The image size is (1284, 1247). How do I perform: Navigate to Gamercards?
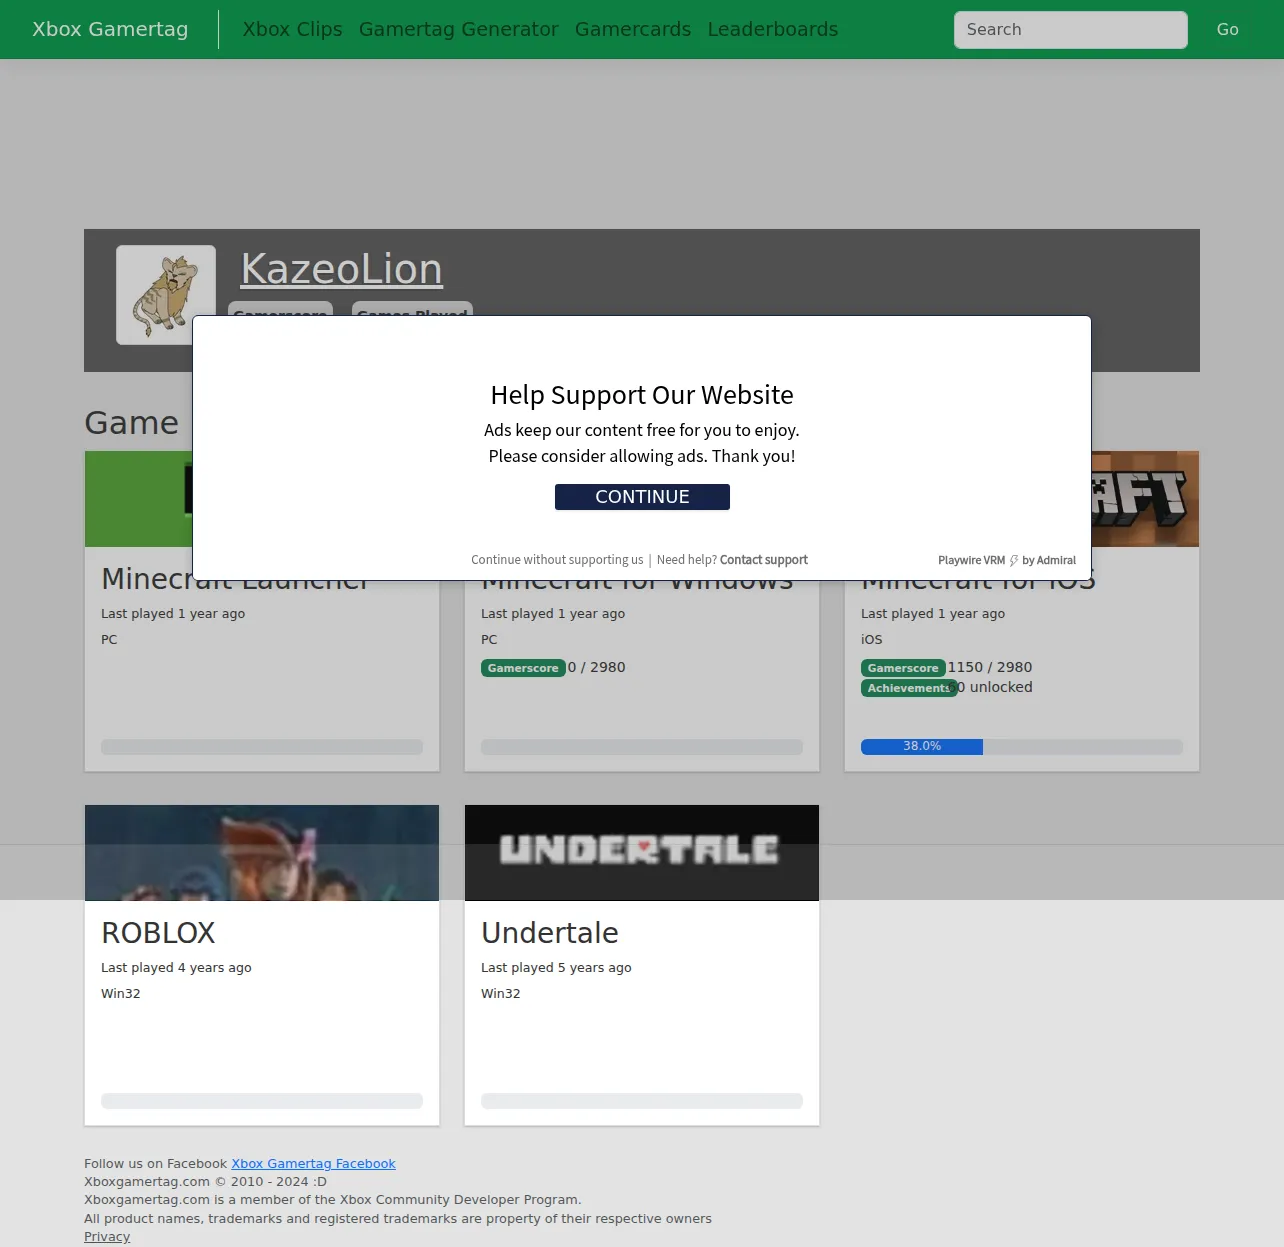(633, 29)
